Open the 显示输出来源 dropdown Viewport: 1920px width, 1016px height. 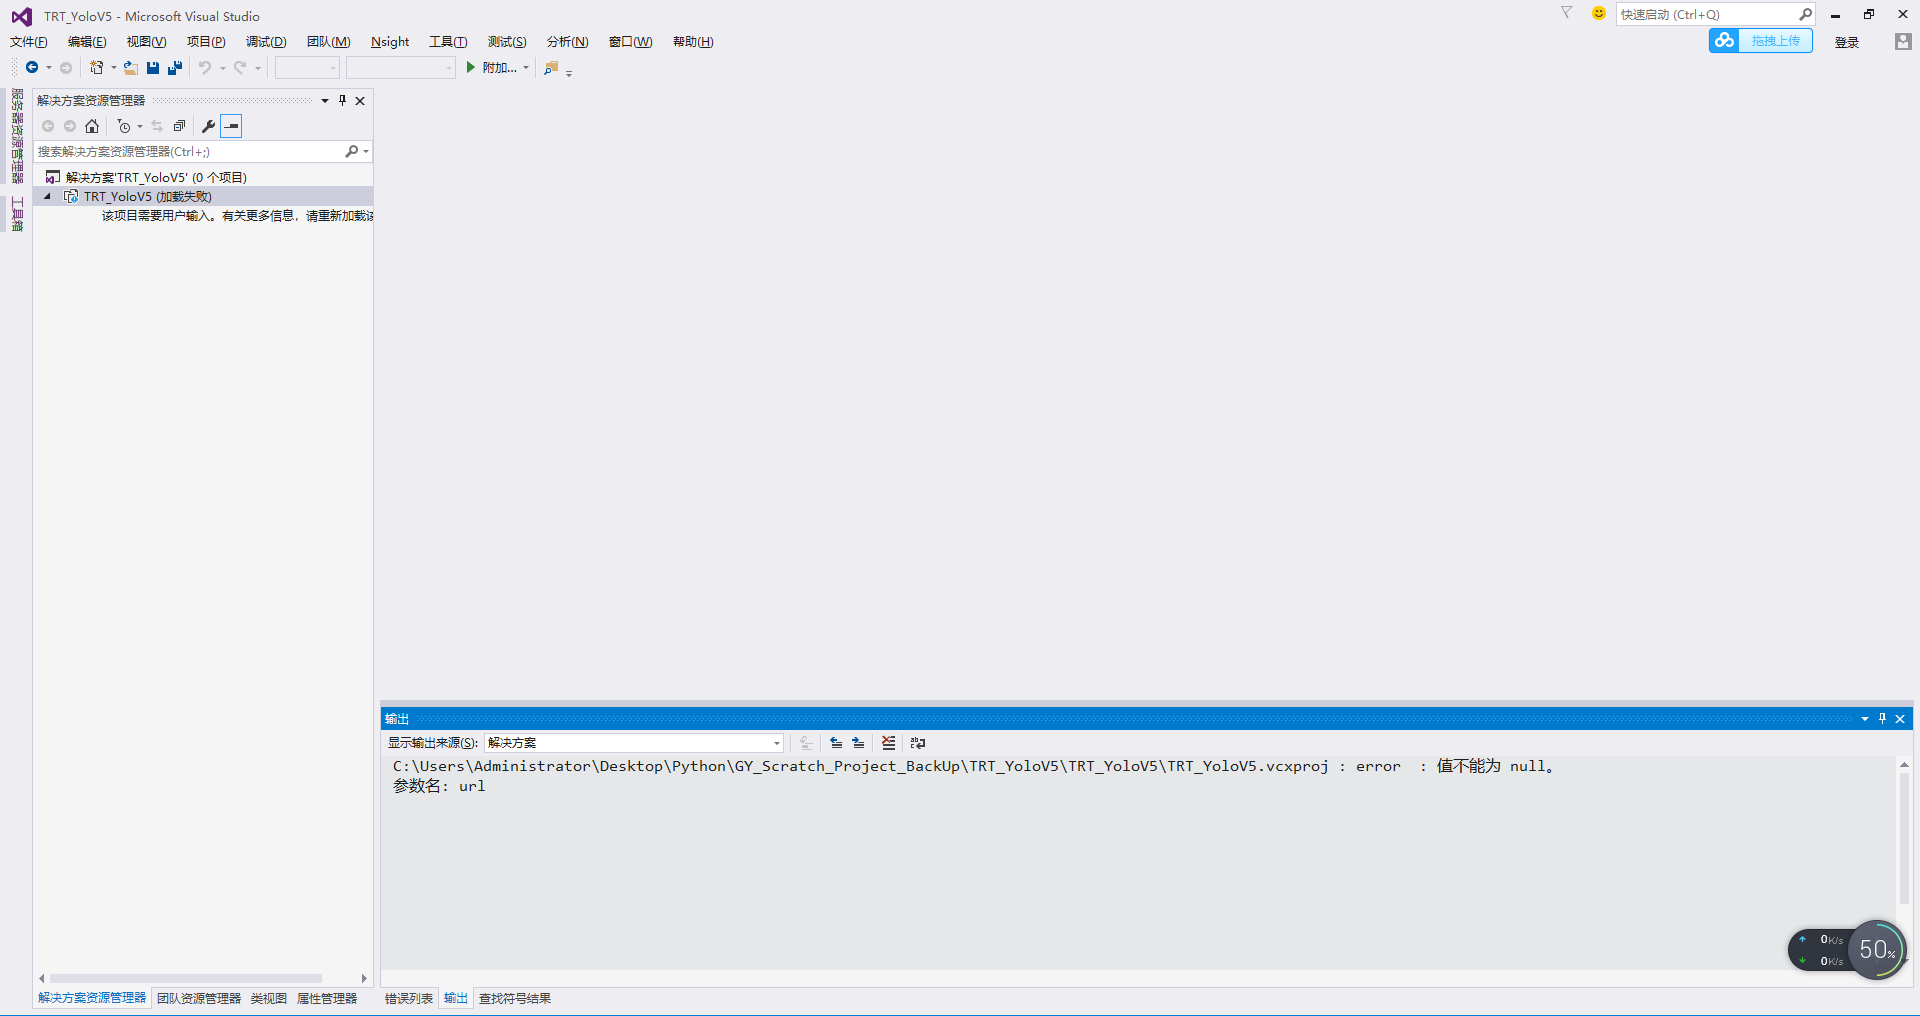(x=776, y=743)
